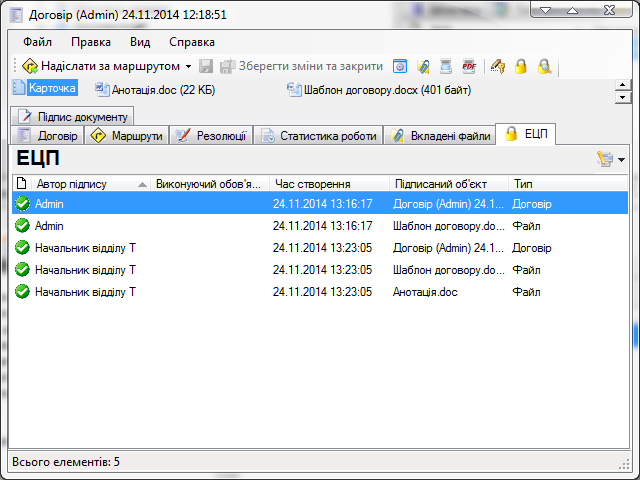Click the padlock with magnifier toolbar icon
Image resolution: width=640 pixels, height=480 pixels.
click(544, 66)
